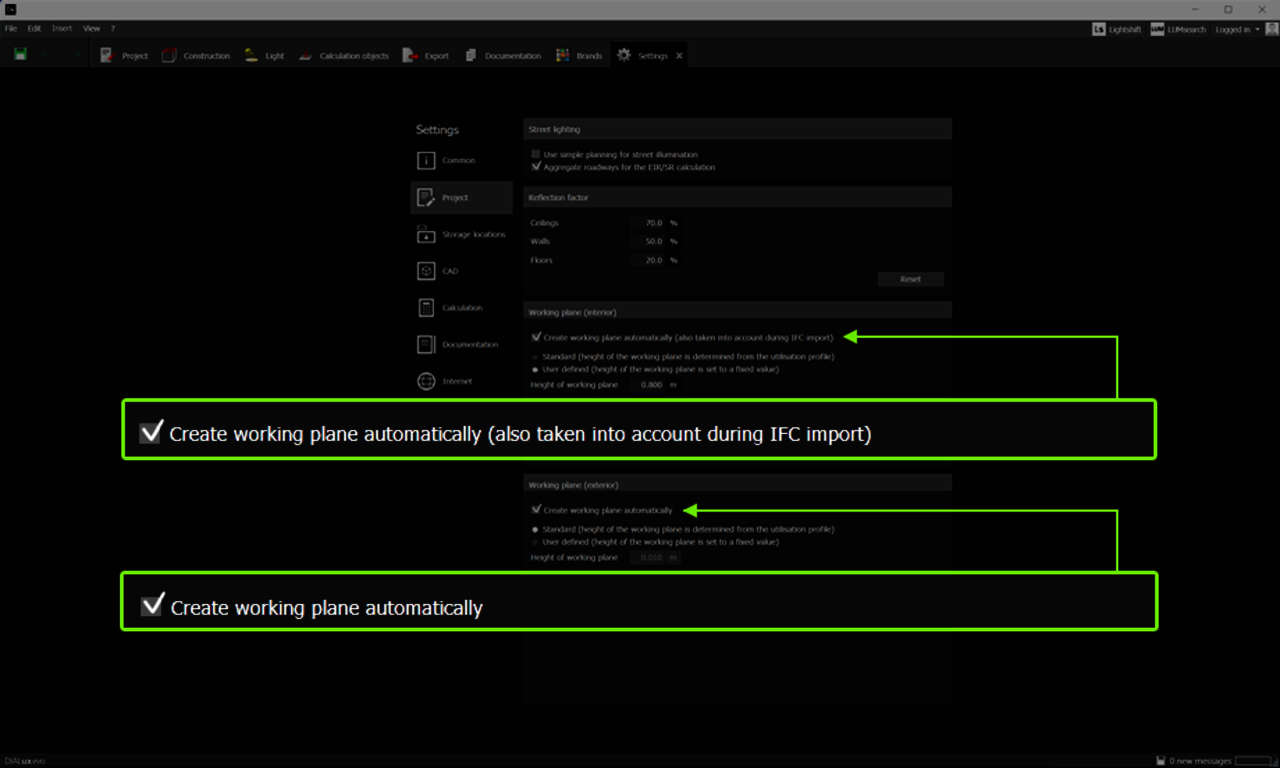Click the green Save icon in toolbar

(20, 55)
